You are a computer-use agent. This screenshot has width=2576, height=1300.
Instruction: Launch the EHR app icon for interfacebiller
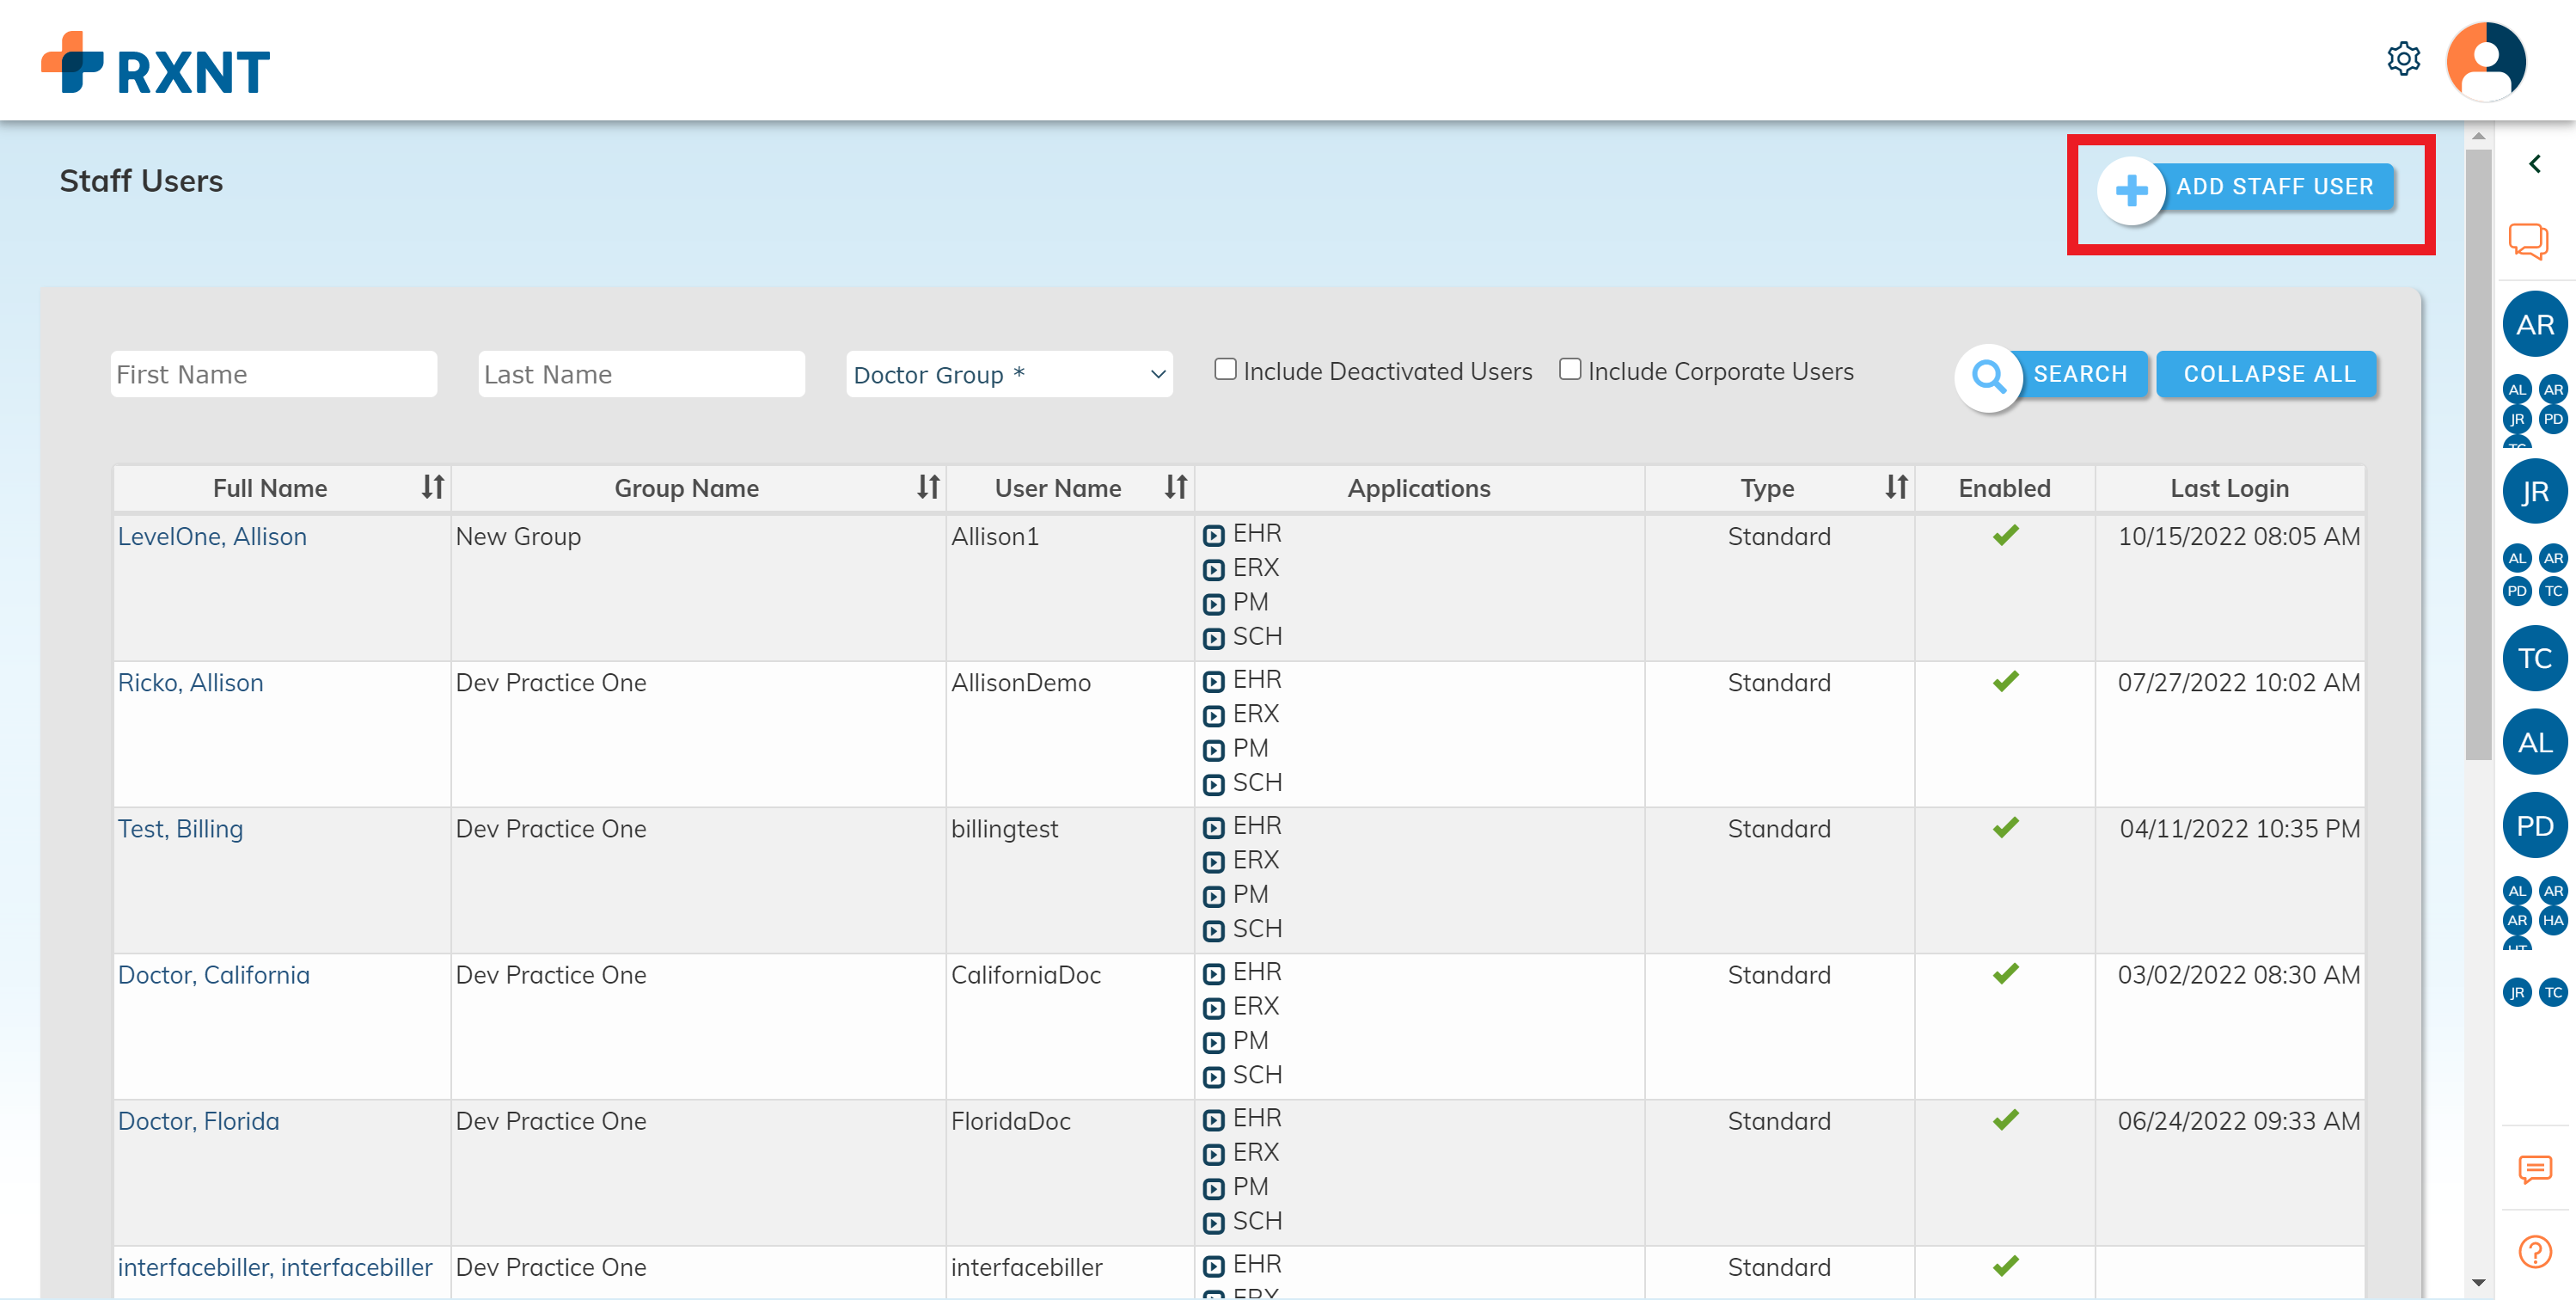tap(1213, 1266)
